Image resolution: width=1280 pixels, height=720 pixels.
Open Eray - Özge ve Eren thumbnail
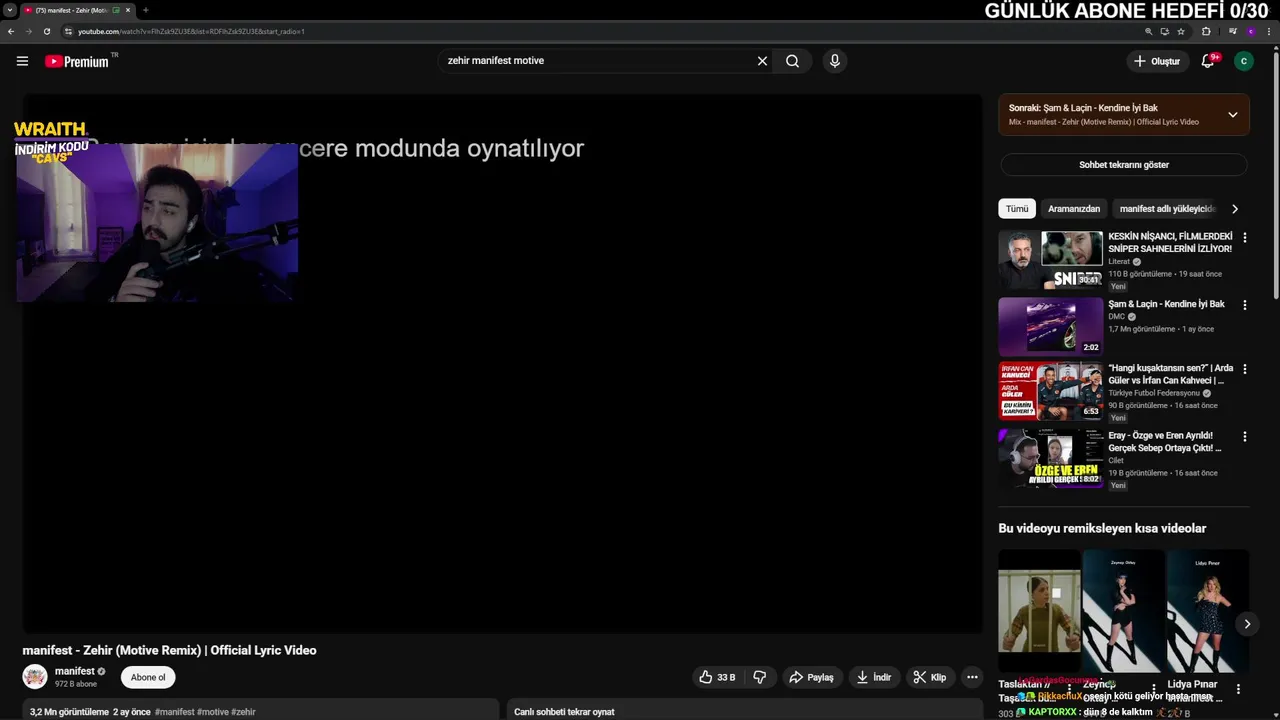pyautogui.click(x=1050, y=459)
